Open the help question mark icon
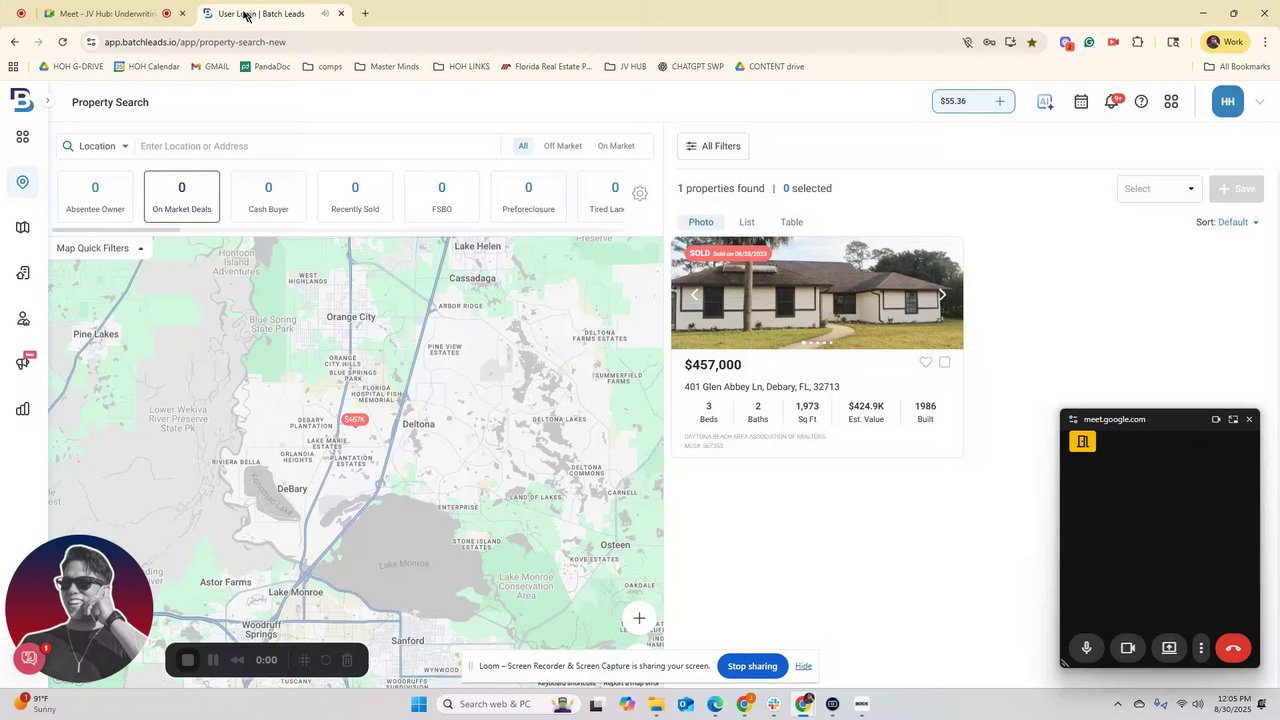The height and width of the screenshot is (720, 1280). click(1141, 102)
